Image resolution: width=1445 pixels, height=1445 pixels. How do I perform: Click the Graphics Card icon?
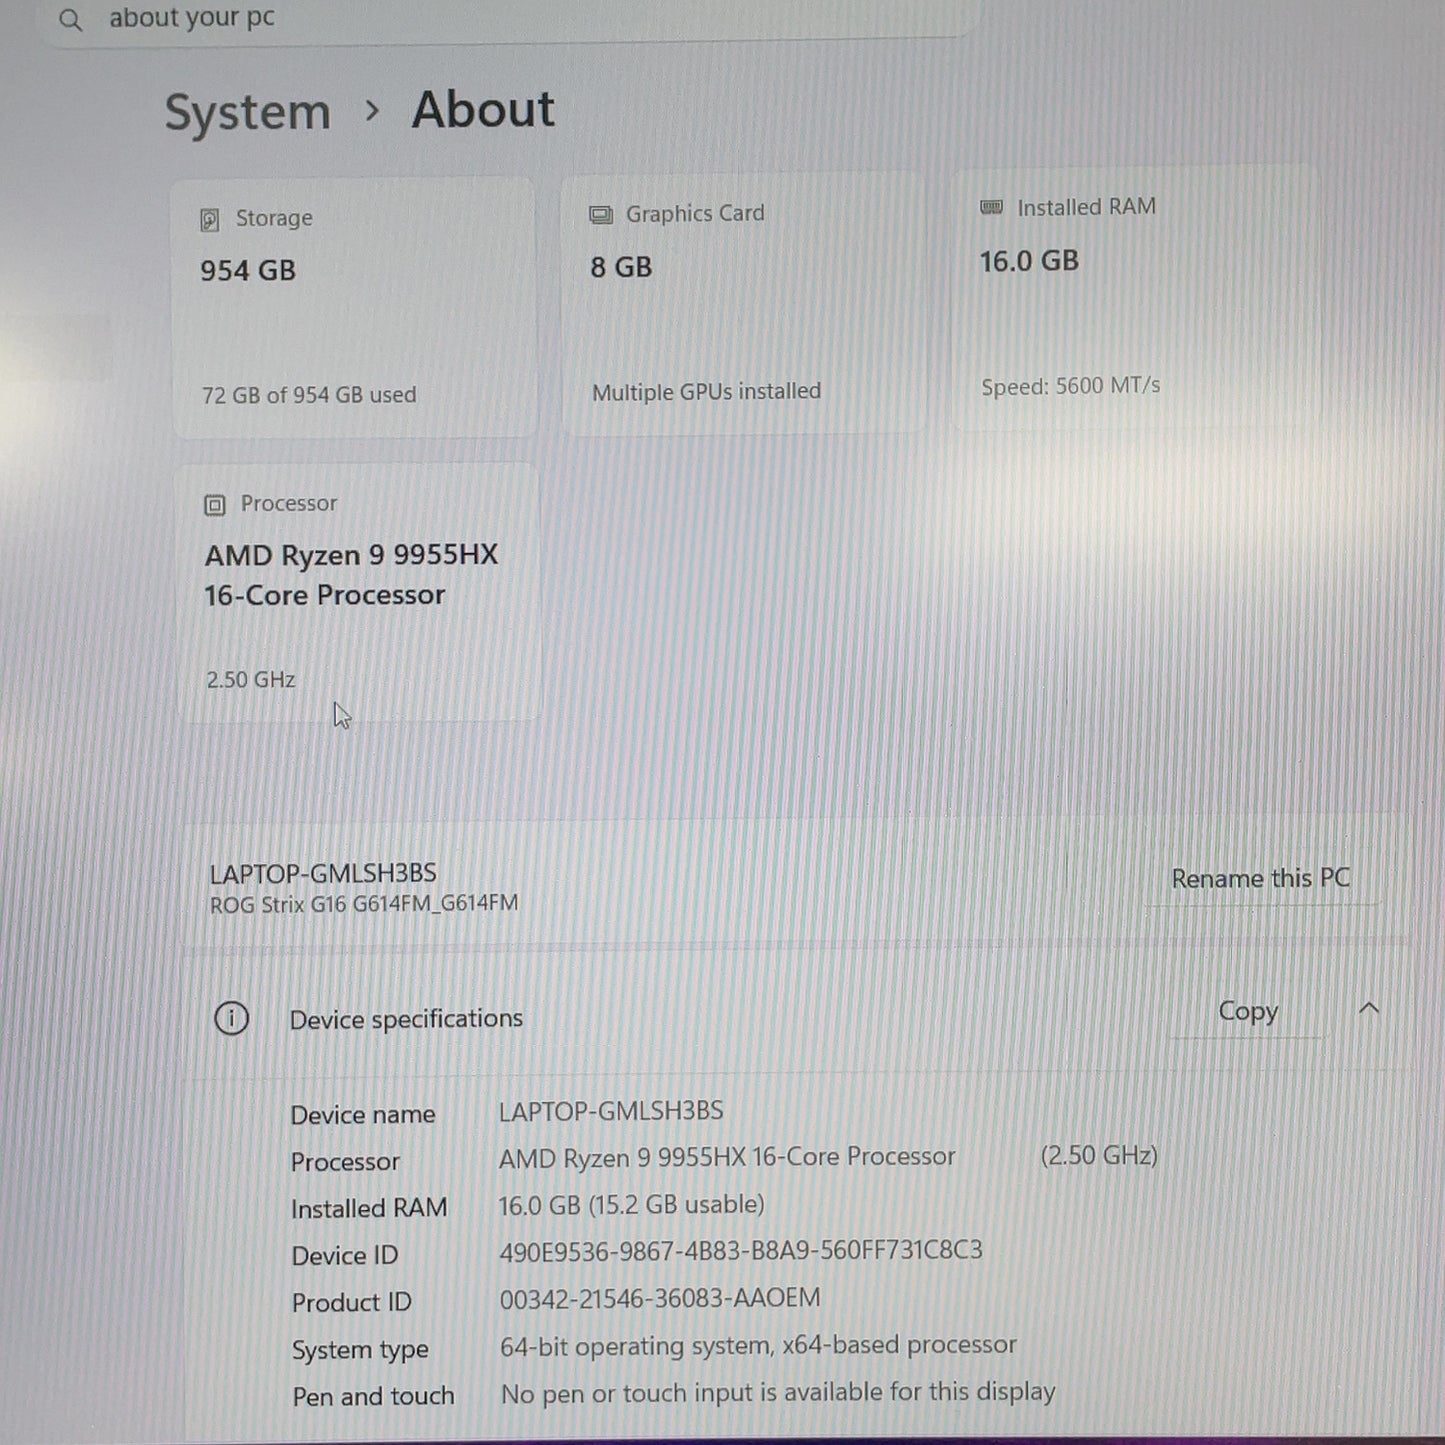[601, 215]
